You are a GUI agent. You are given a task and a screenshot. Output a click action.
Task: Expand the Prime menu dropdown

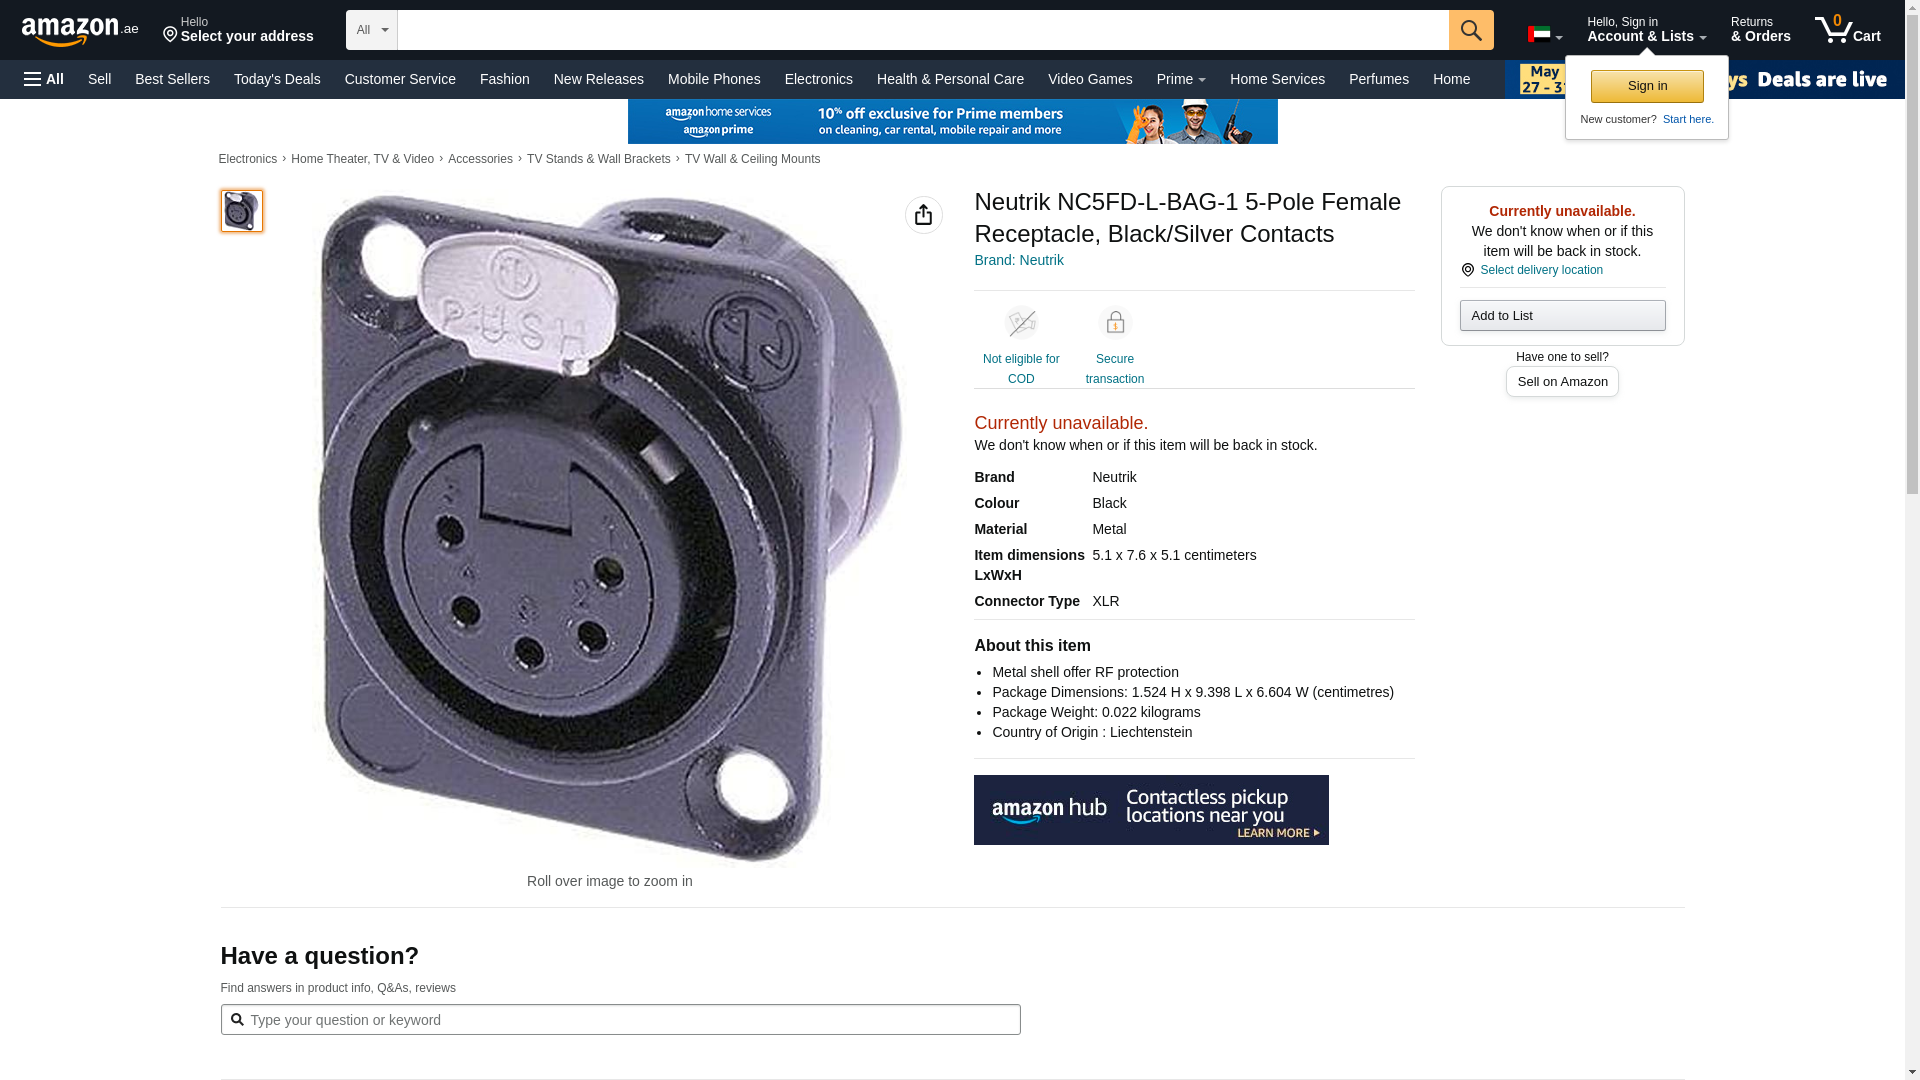tap(1180, 79)
